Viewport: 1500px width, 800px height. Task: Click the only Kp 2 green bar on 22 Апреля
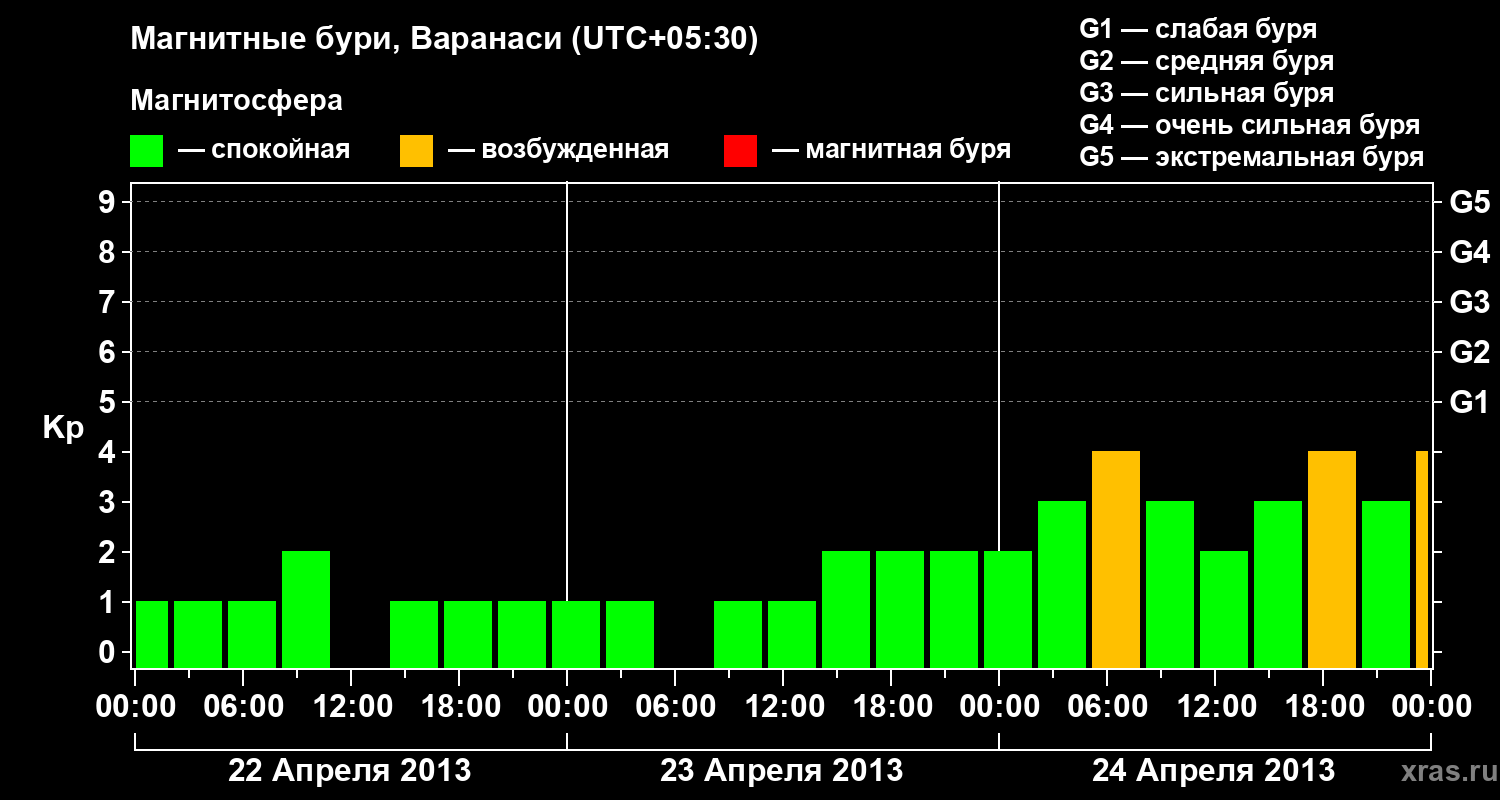[x=306, y=610]
